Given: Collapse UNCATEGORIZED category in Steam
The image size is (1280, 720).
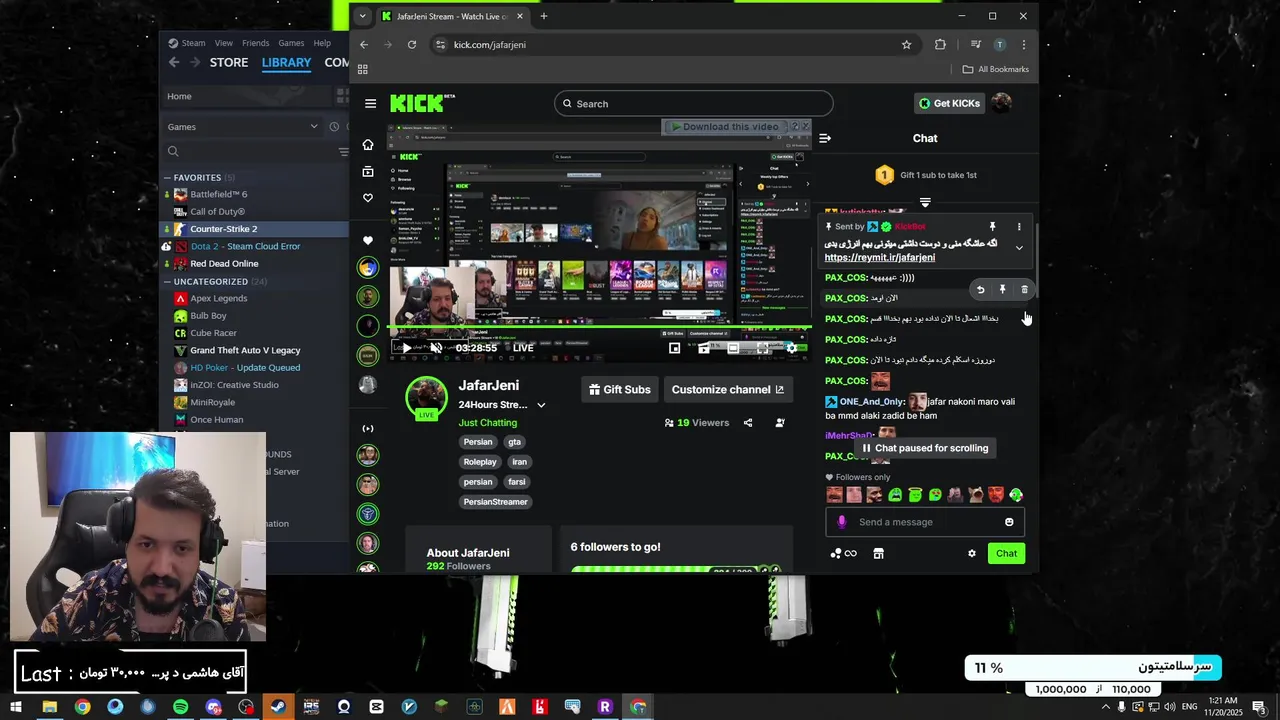Looking at the screenshot, I should pyautogui.click(x=167, y=282).
